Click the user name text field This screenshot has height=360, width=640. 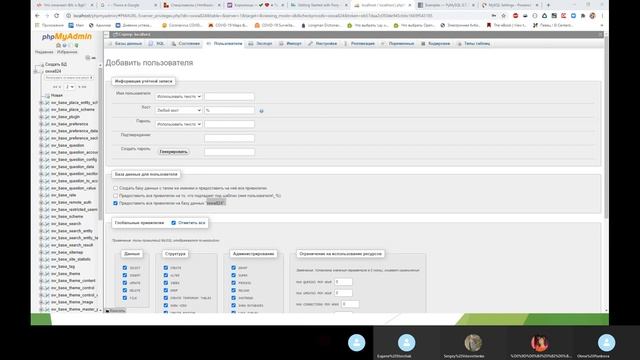[229, 97]
